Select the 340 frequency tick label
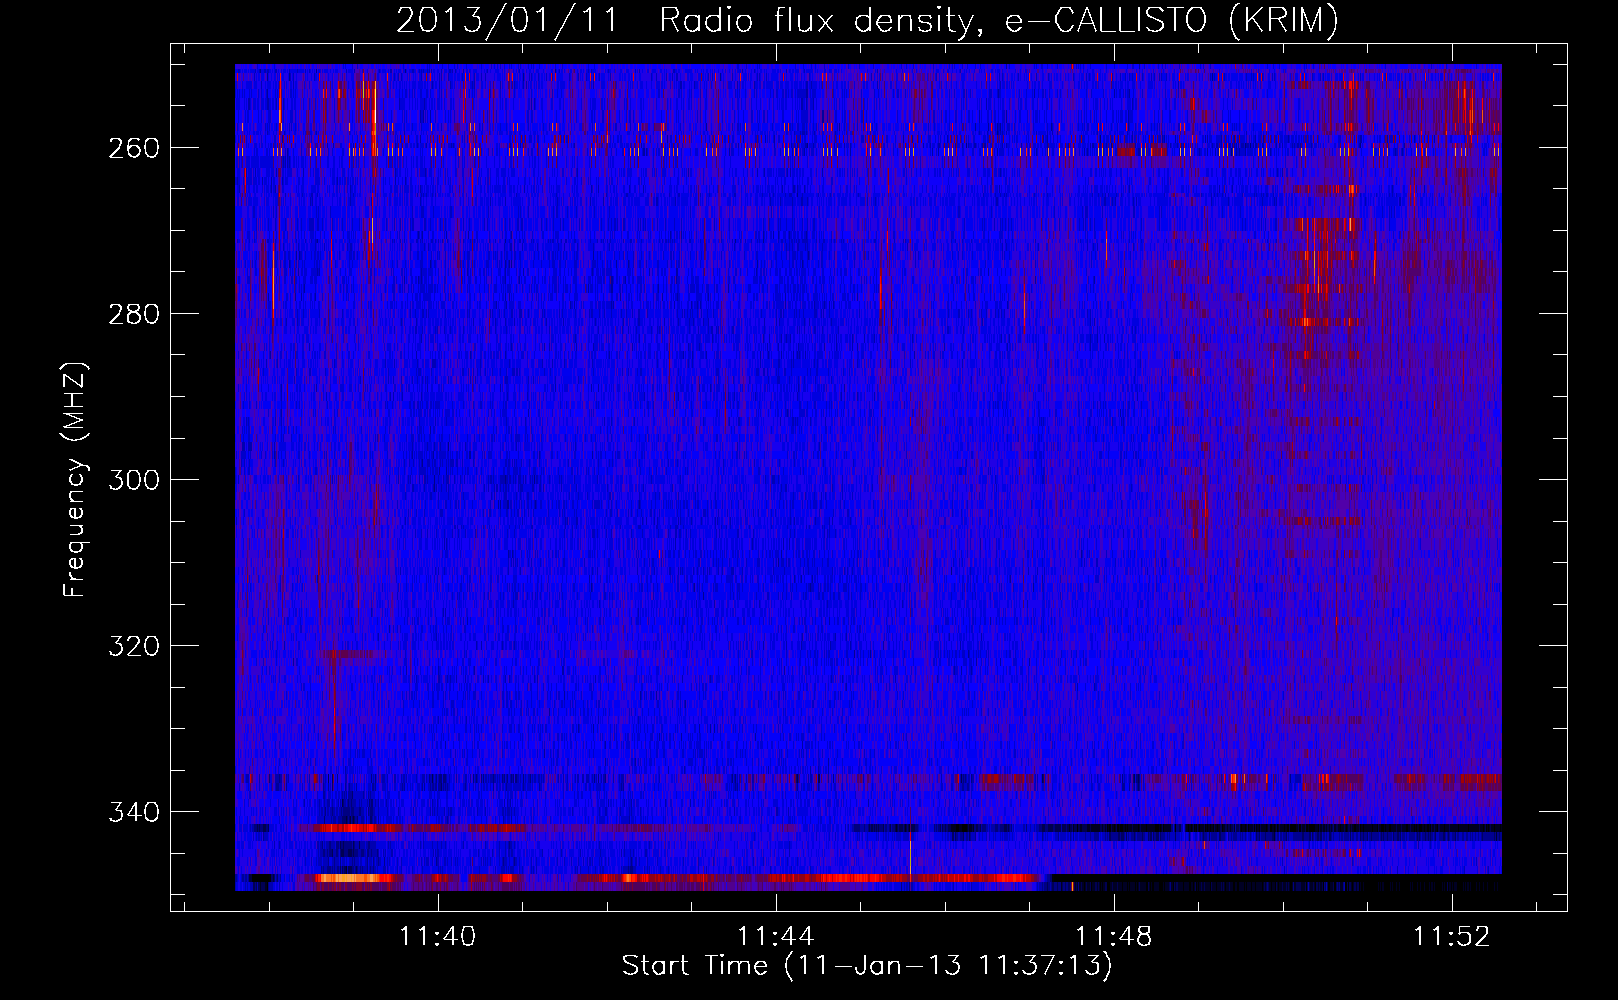1618x1000 pixels. 134,812
